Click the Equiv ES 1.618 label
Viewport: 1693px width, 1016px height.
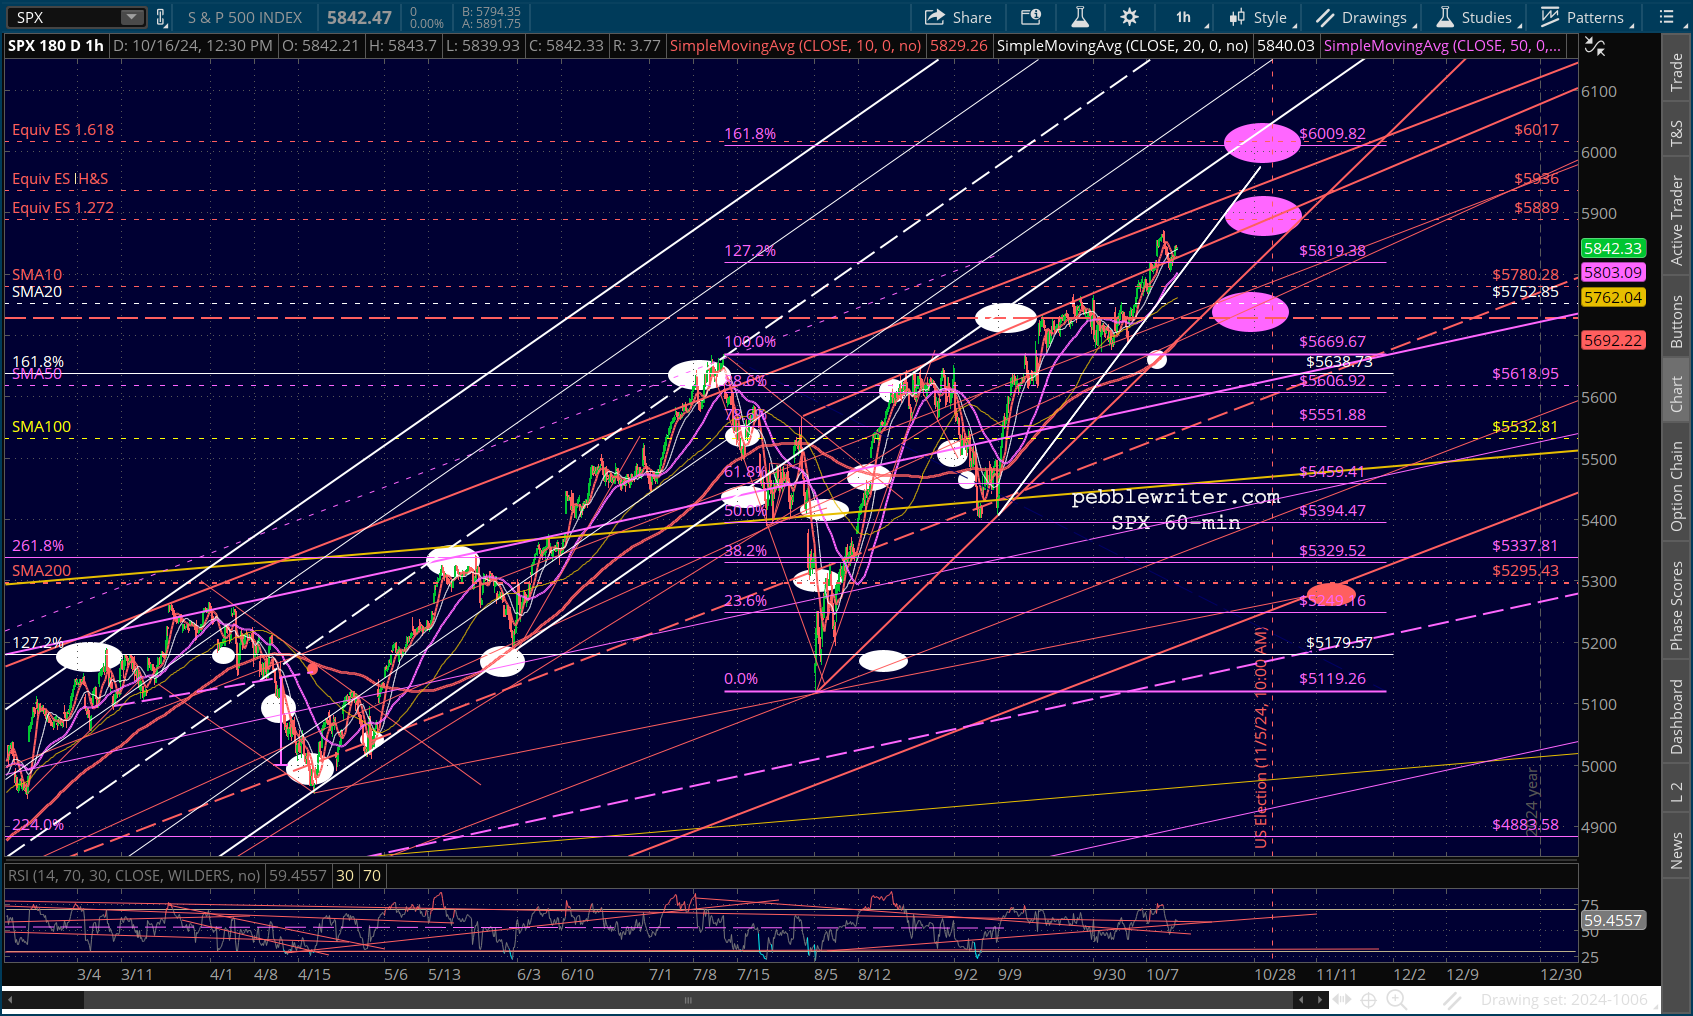pyautogui.click(x=63, y=130)
